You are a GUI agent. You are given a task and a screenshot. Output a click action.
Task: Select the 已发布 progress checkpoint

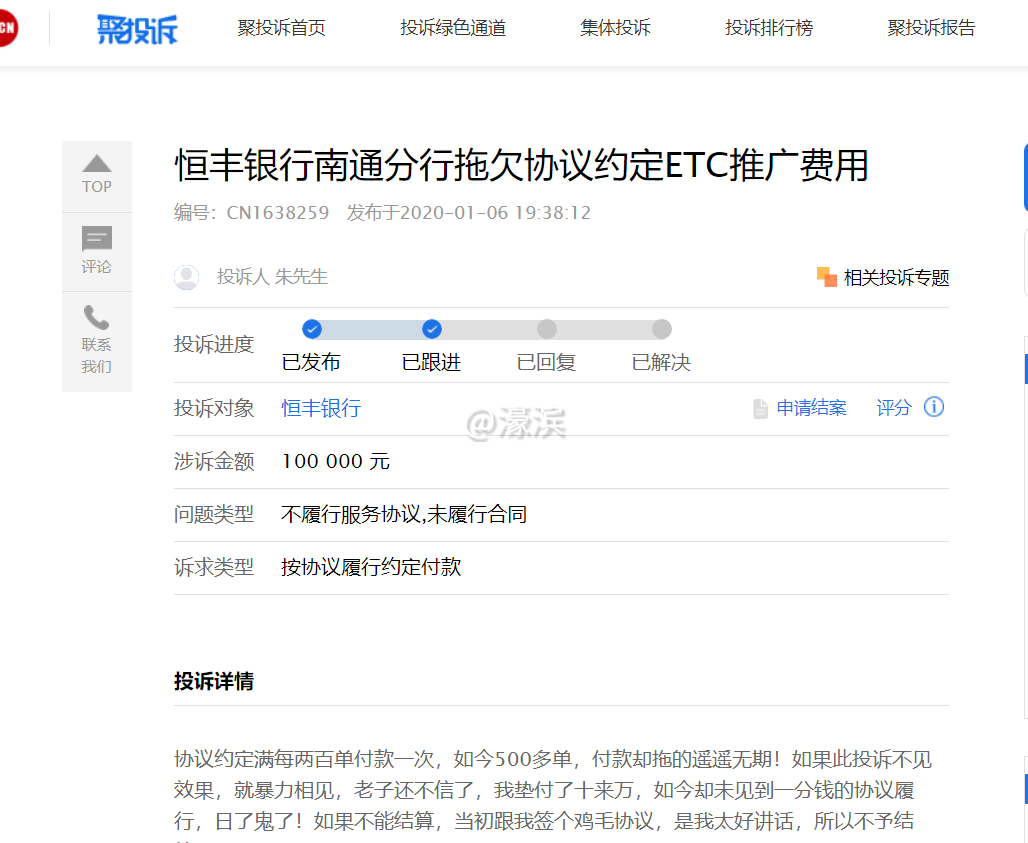[312, 328]
